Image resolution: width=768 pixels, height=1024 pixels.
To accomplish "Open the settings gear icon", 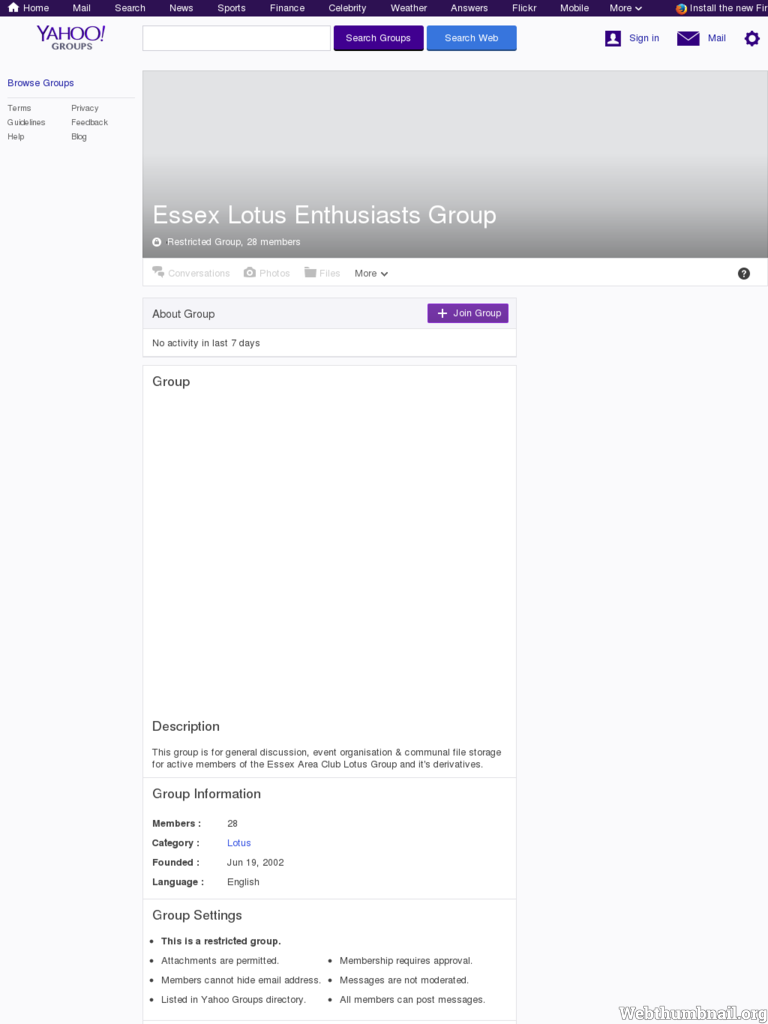I will click(x=752, y=39).
